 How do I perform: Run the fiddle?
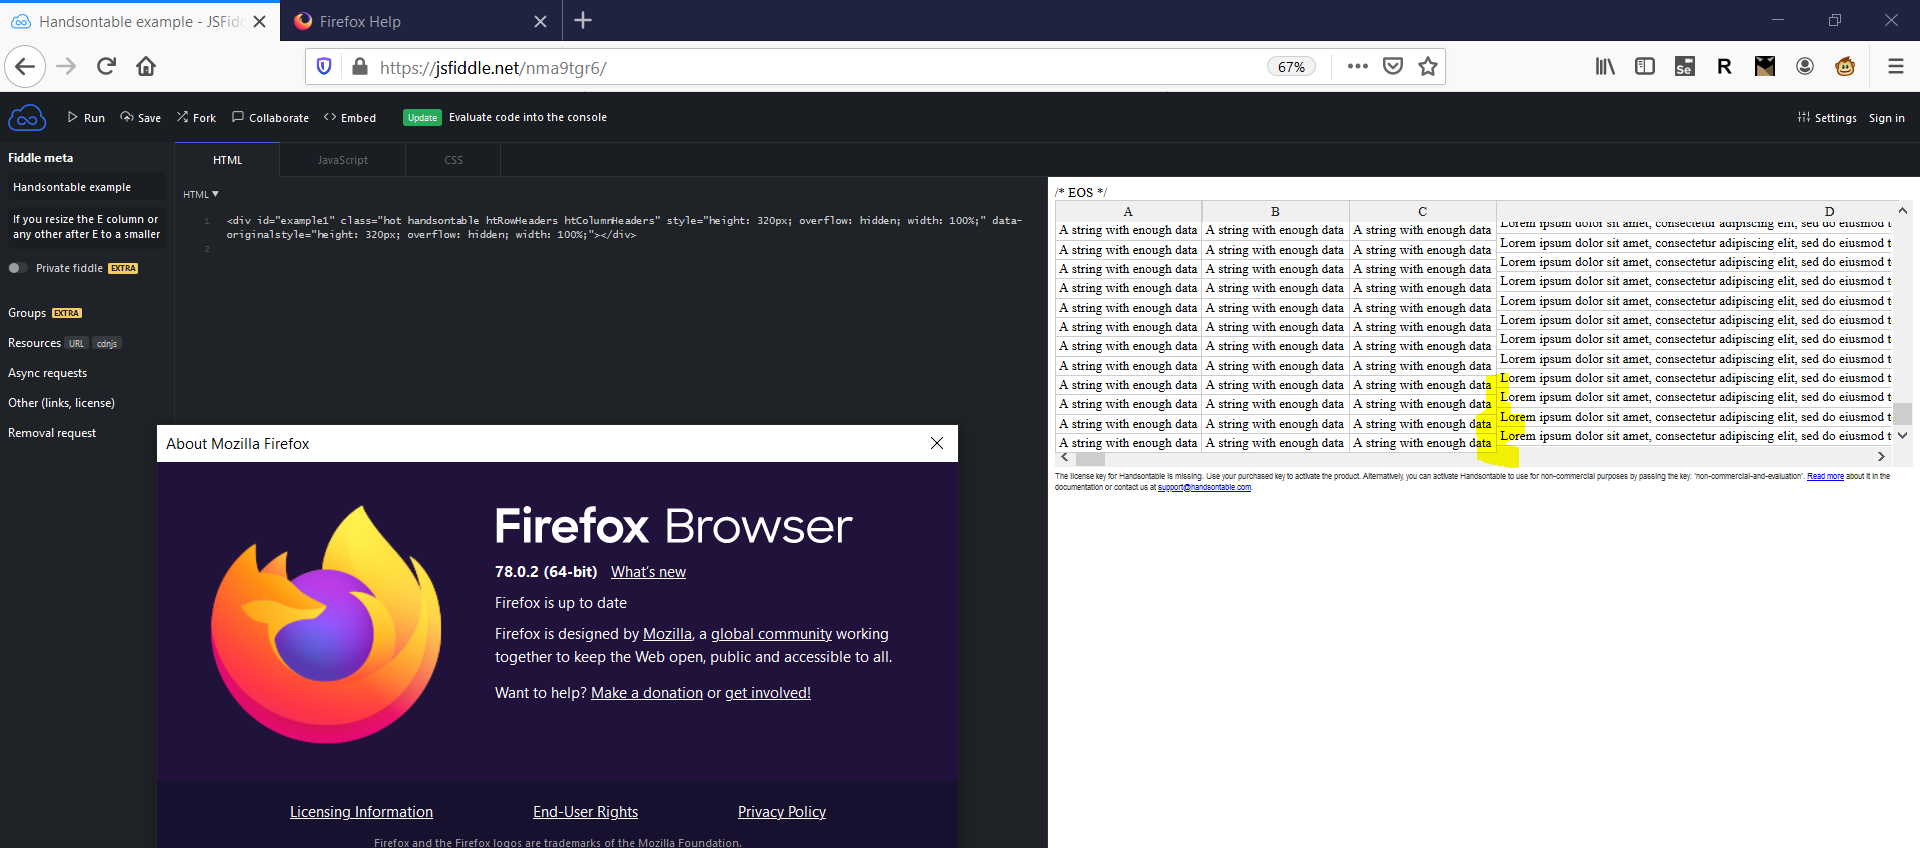(86, 118)
